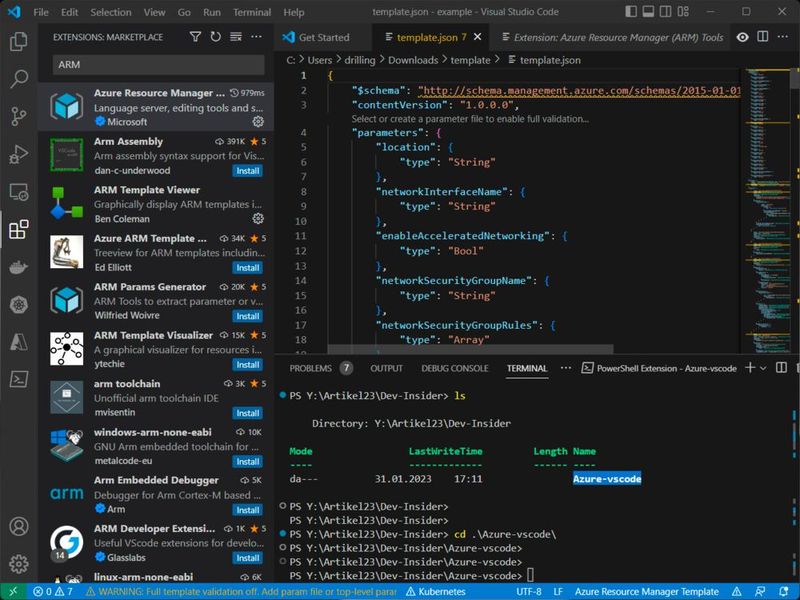
Task: Select the Extensions view icon
Action: pos(19,230)
